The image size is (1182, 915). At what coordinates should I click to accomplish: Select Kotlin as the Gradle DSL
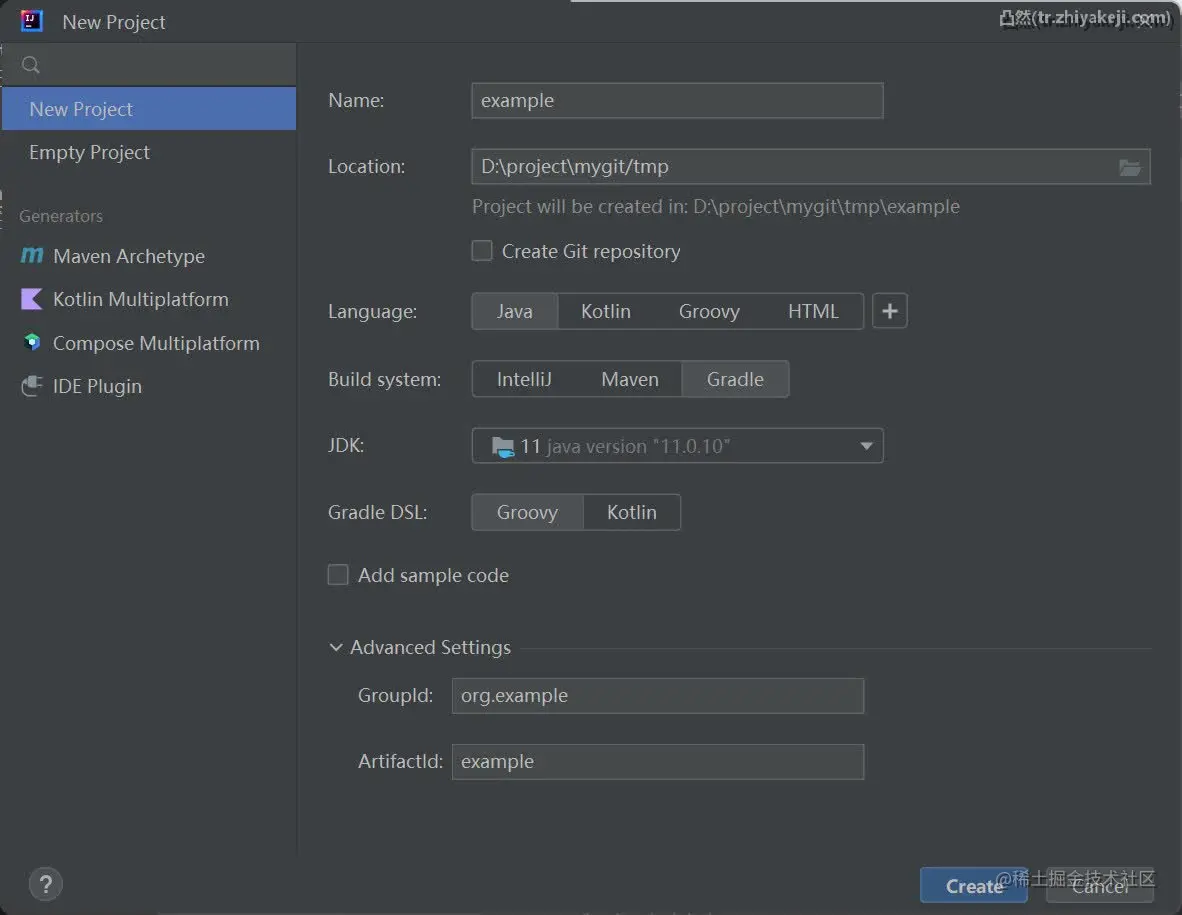coord(631,512)
